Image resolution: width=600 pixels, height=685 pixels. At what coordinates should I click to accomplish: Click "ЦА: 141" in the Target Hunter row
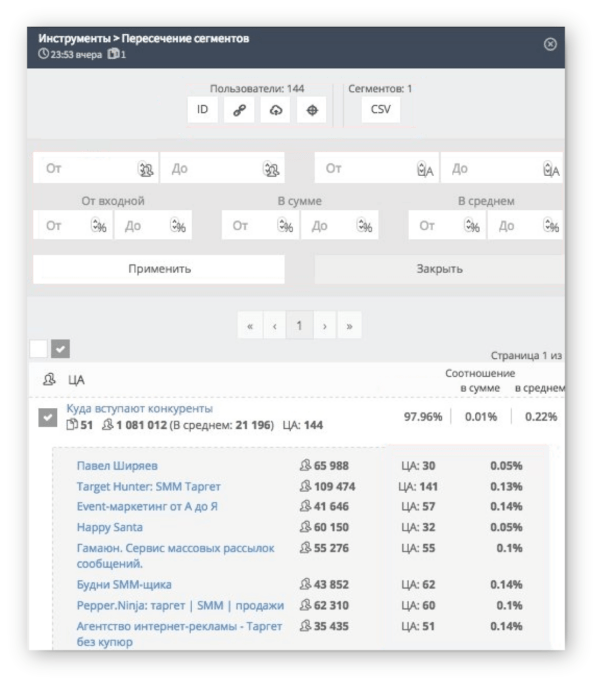(418, 486)
